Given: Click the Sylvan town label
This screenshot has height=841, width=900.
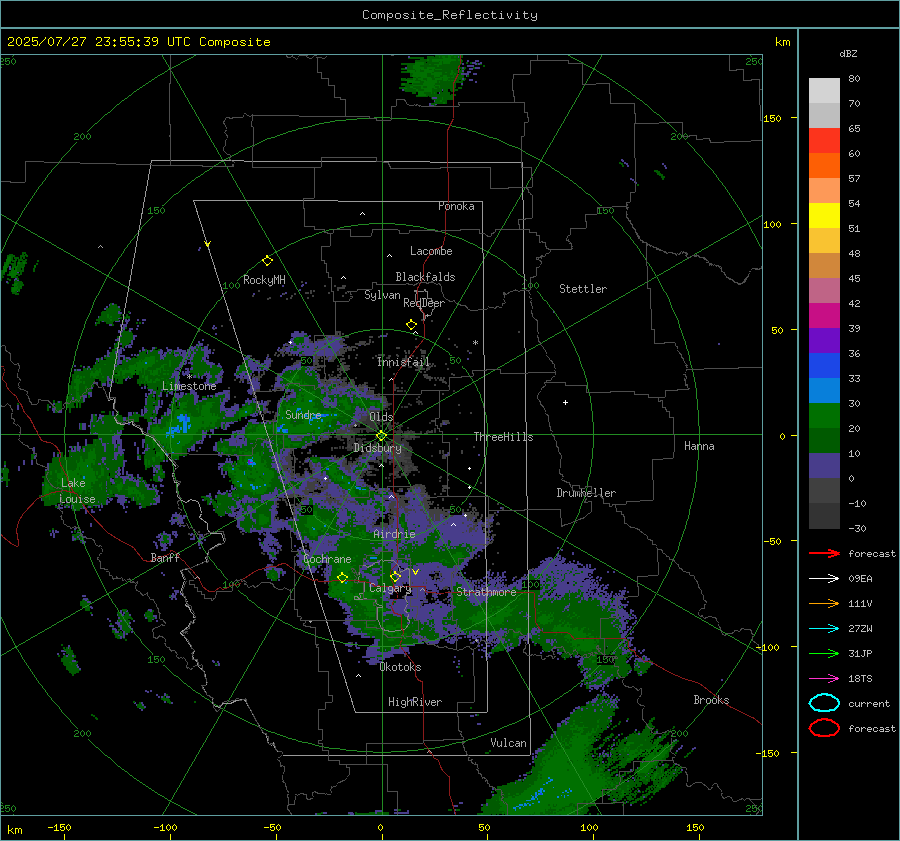Looking at the screenshot, I should coord(382,295).
